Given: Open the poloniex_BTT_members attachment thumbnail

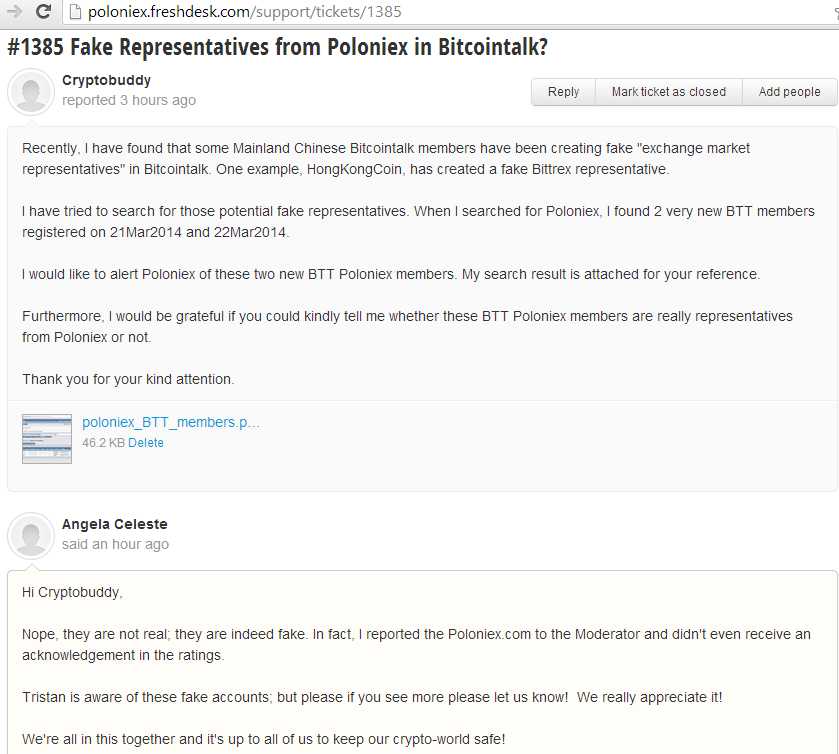Looking at the screenshot, I should (x=47, y=439).
